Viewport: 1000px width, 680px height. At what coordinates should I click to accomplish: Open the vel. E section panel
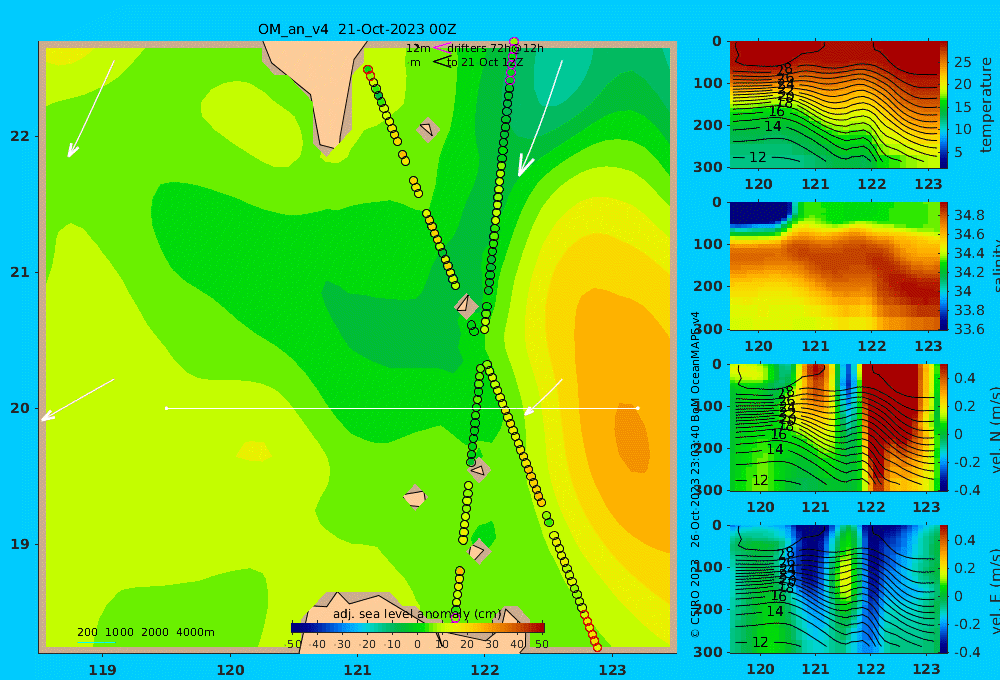(x=834, y=589)
